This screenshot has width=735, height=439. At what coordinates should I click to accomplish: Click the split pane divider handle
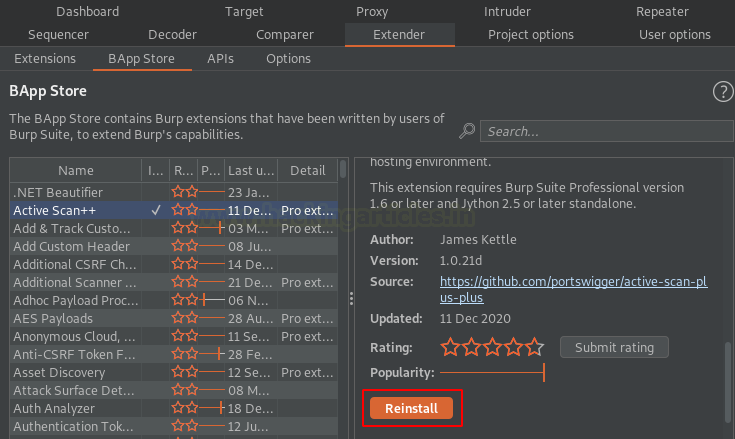coord(352,299)
